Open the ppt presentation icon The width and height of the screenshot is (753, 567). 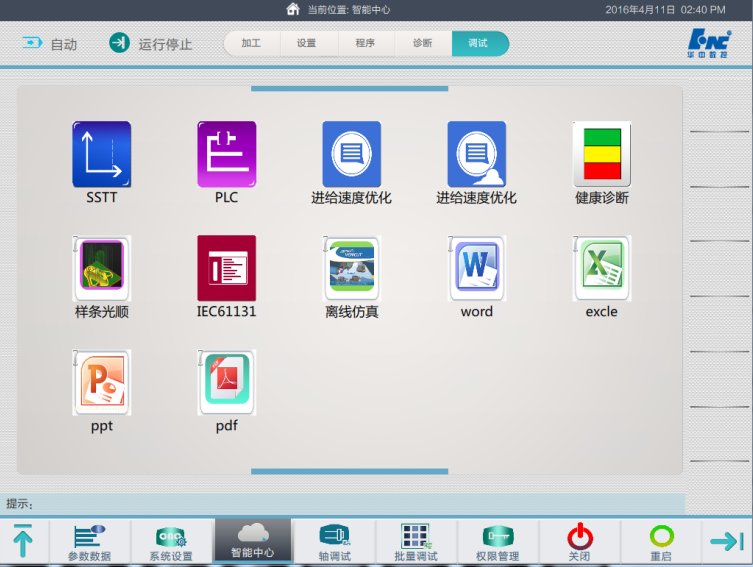coord(101,383)
